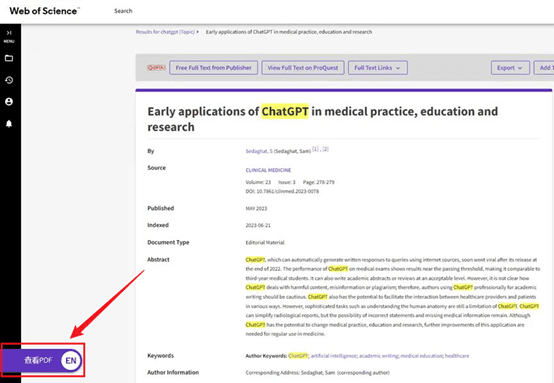
Task: Select the DOI 10.7861/clinmed.2023-0078 text
Action: (282, 192)
